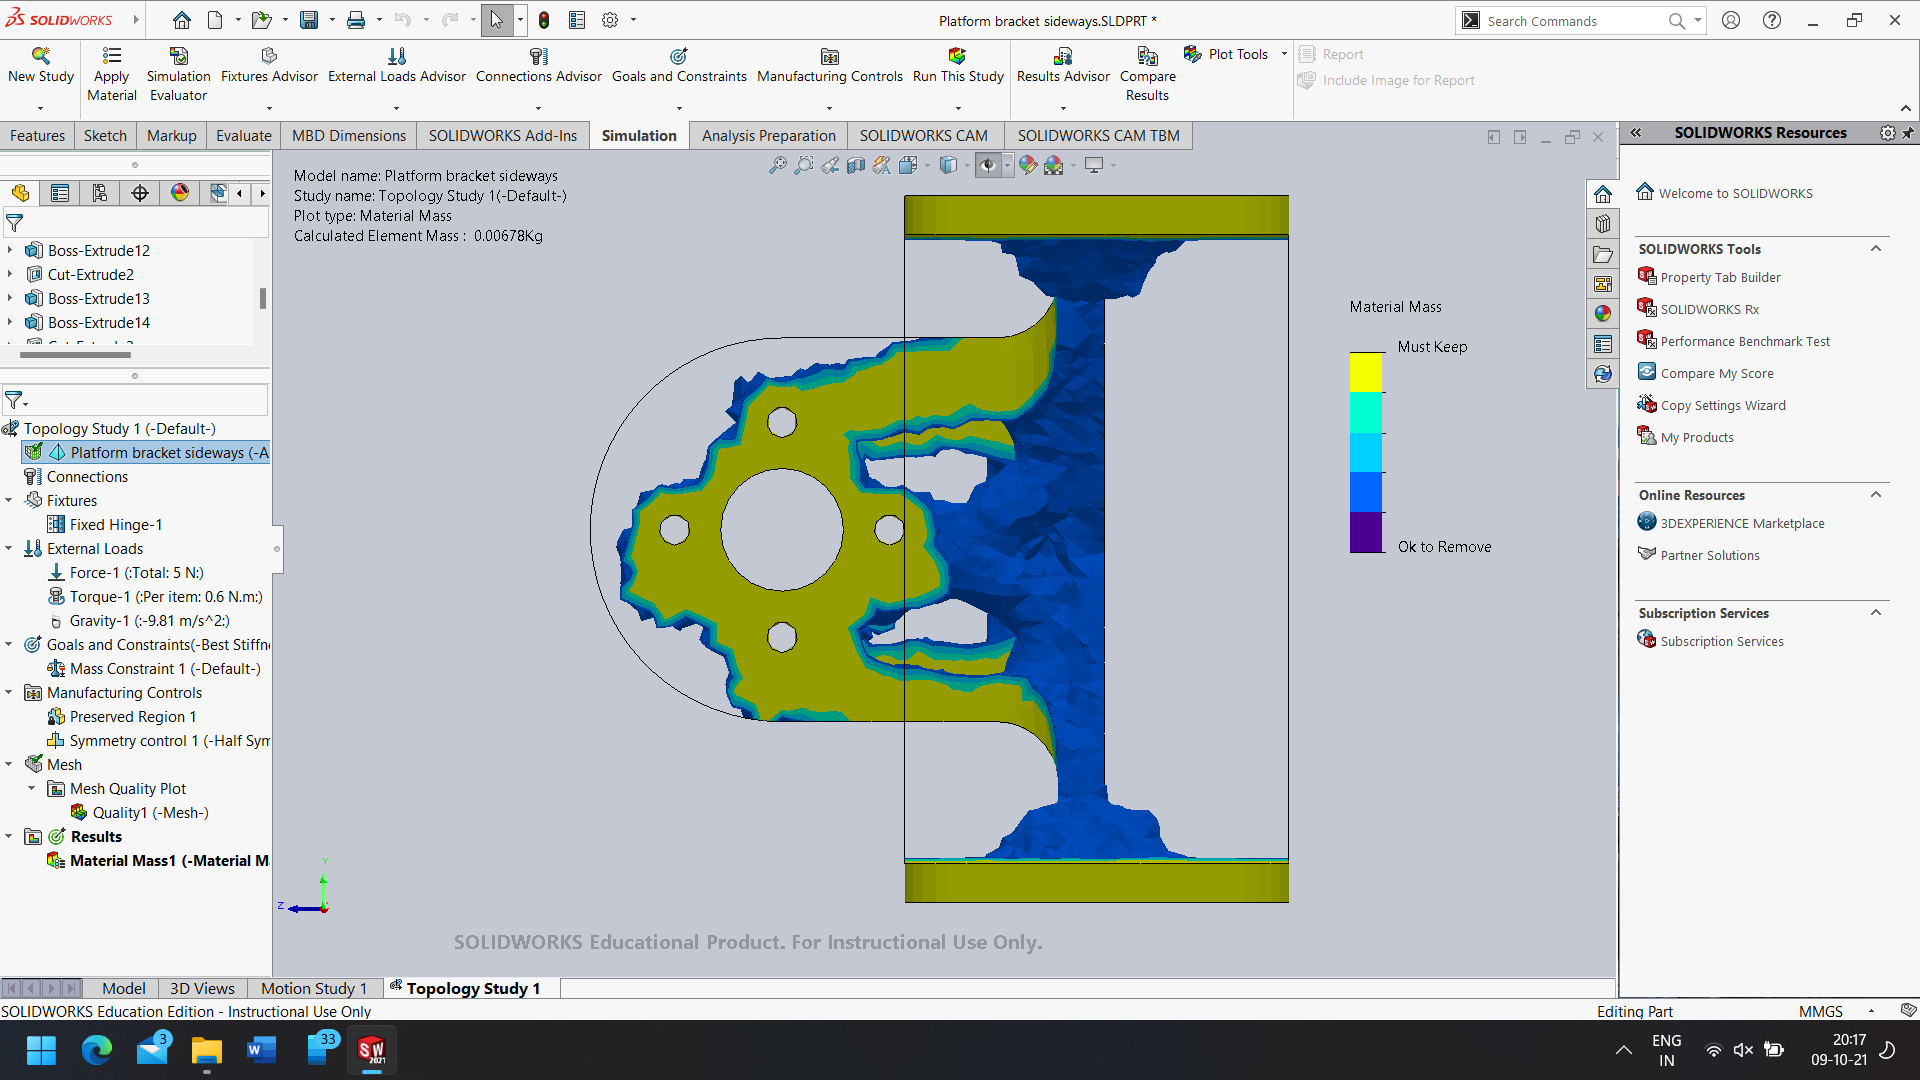
Task: Click the New Study icon
Action: (x=41, y=55)
